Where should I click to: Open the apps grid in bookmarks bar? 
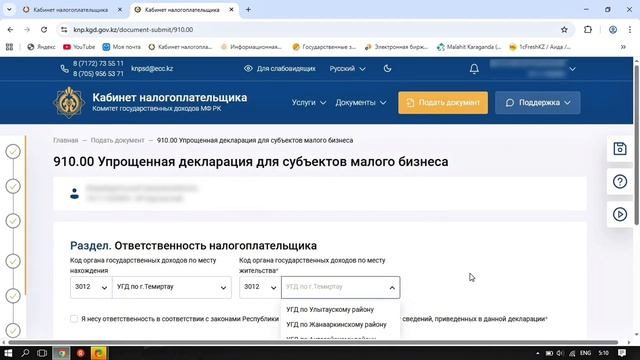coord(9,47)
